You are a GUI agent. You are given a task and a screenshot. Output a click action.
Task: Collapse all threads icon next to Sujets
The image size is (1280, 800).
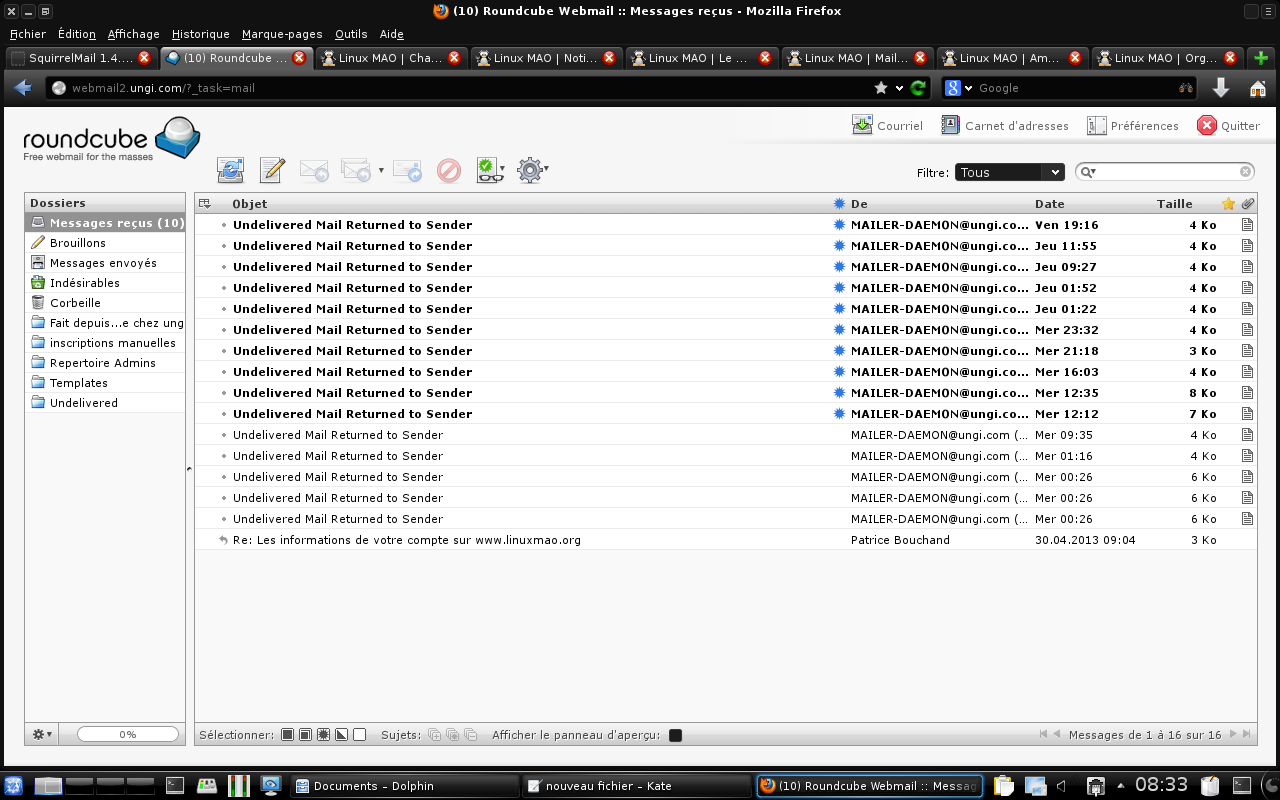471,735
